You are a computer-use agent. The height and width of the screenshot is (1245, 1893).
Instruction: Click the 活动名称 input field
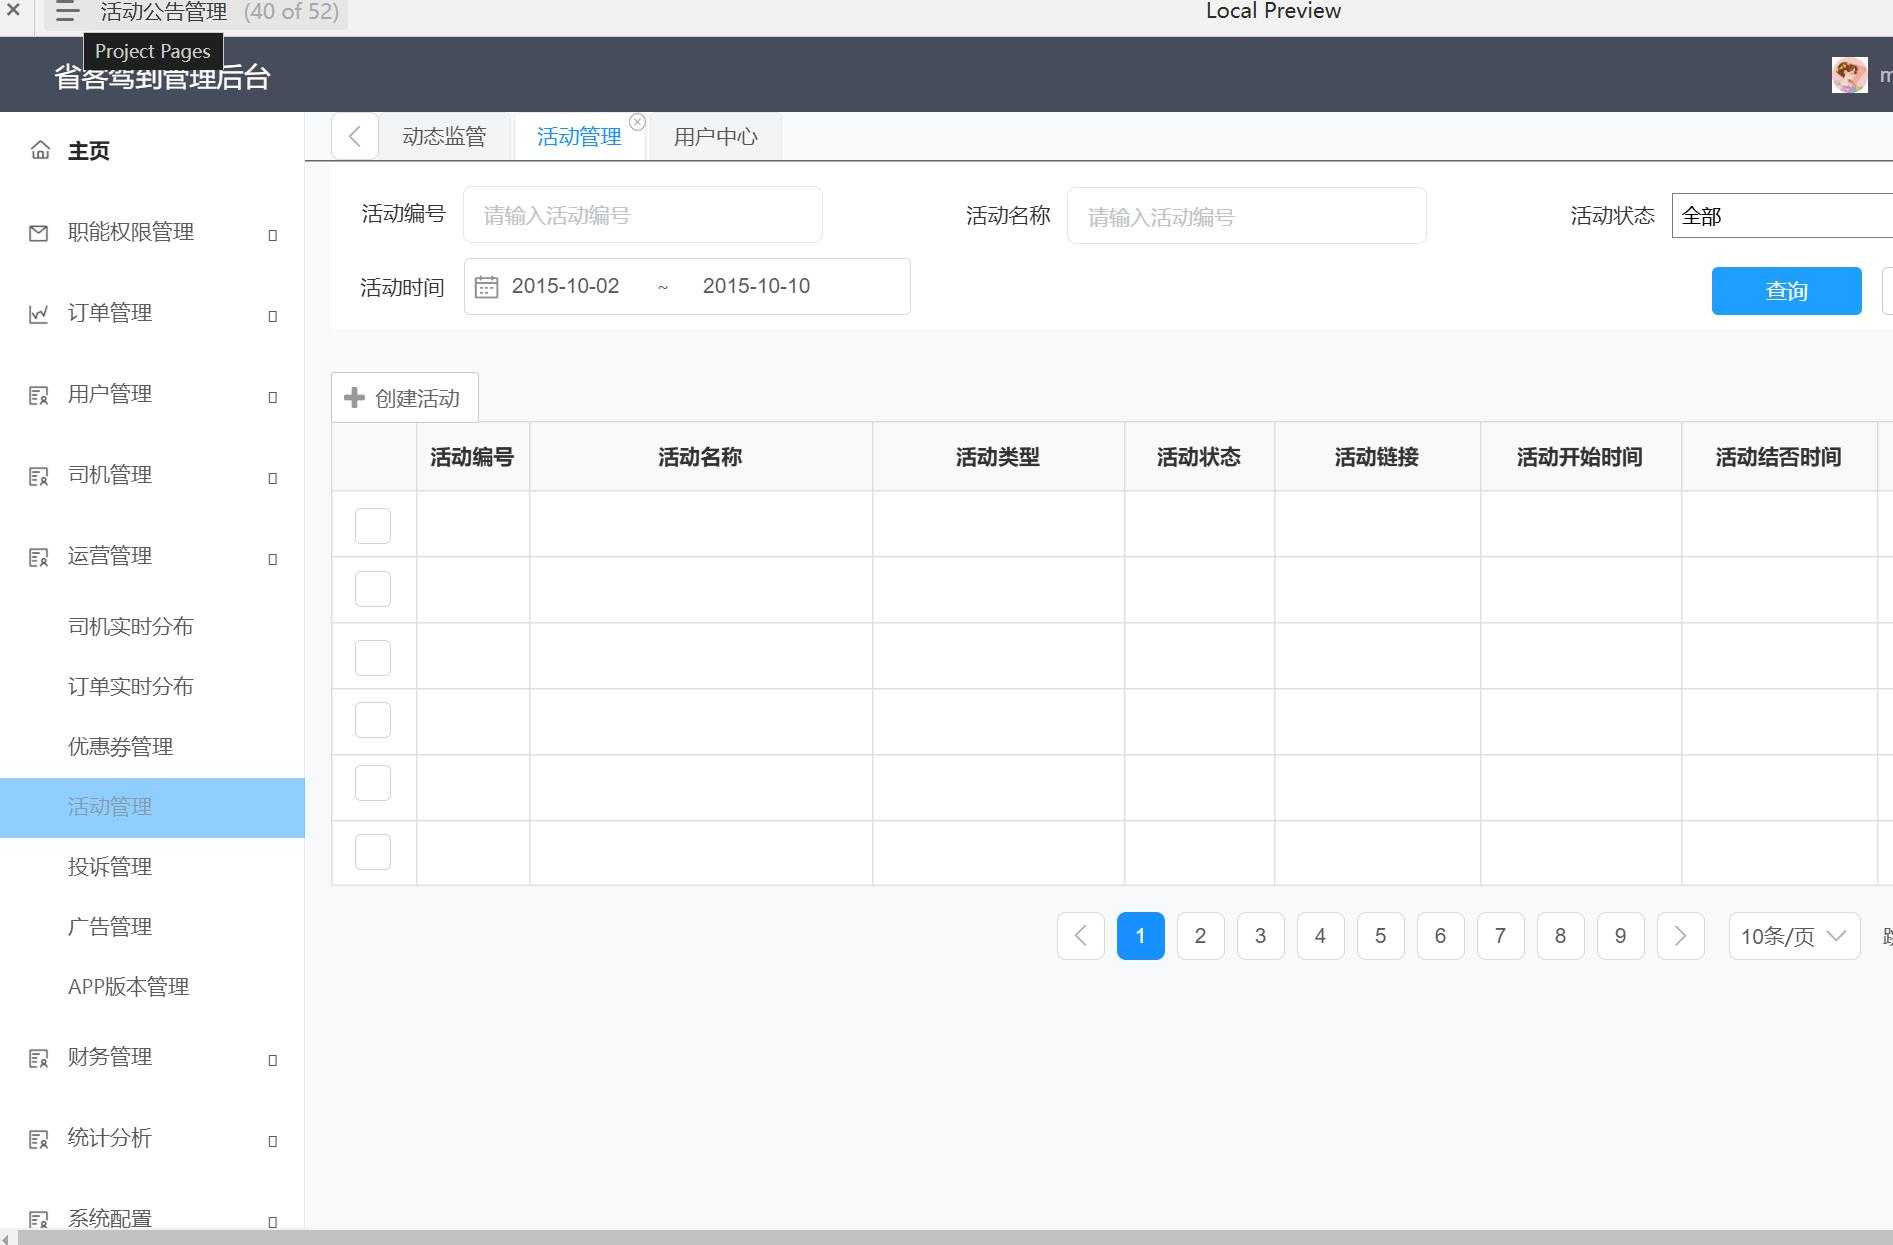1246,215
